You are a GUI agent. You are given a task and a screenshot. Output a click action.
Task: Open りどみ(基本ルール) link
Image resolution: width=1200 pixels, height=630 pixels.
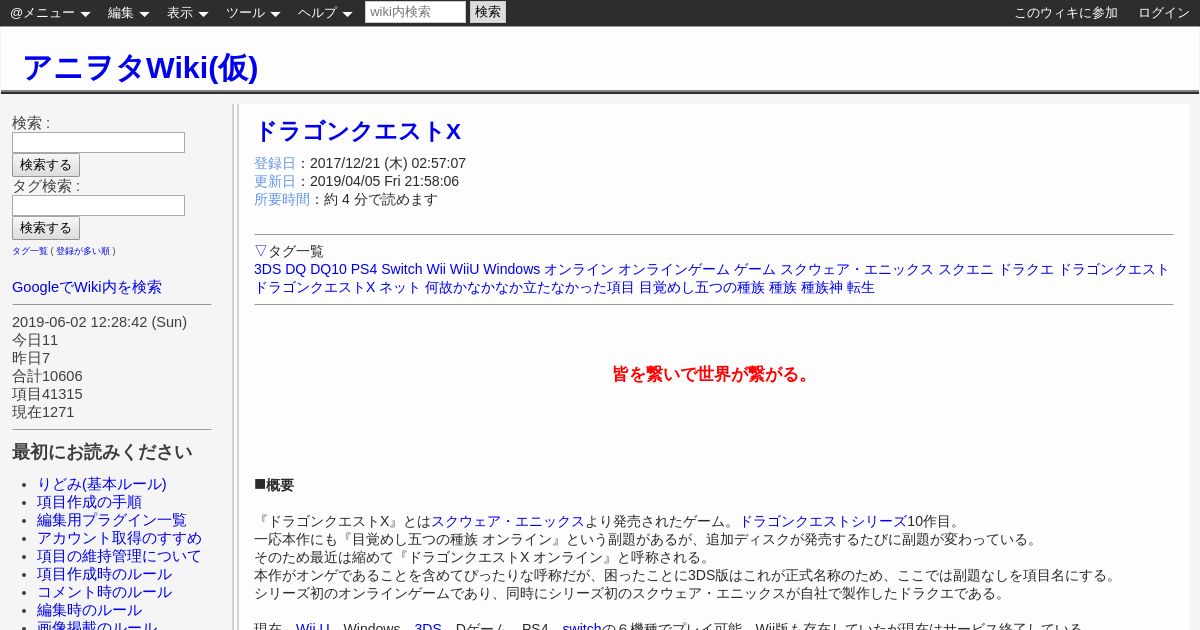(x=102, y=484)
